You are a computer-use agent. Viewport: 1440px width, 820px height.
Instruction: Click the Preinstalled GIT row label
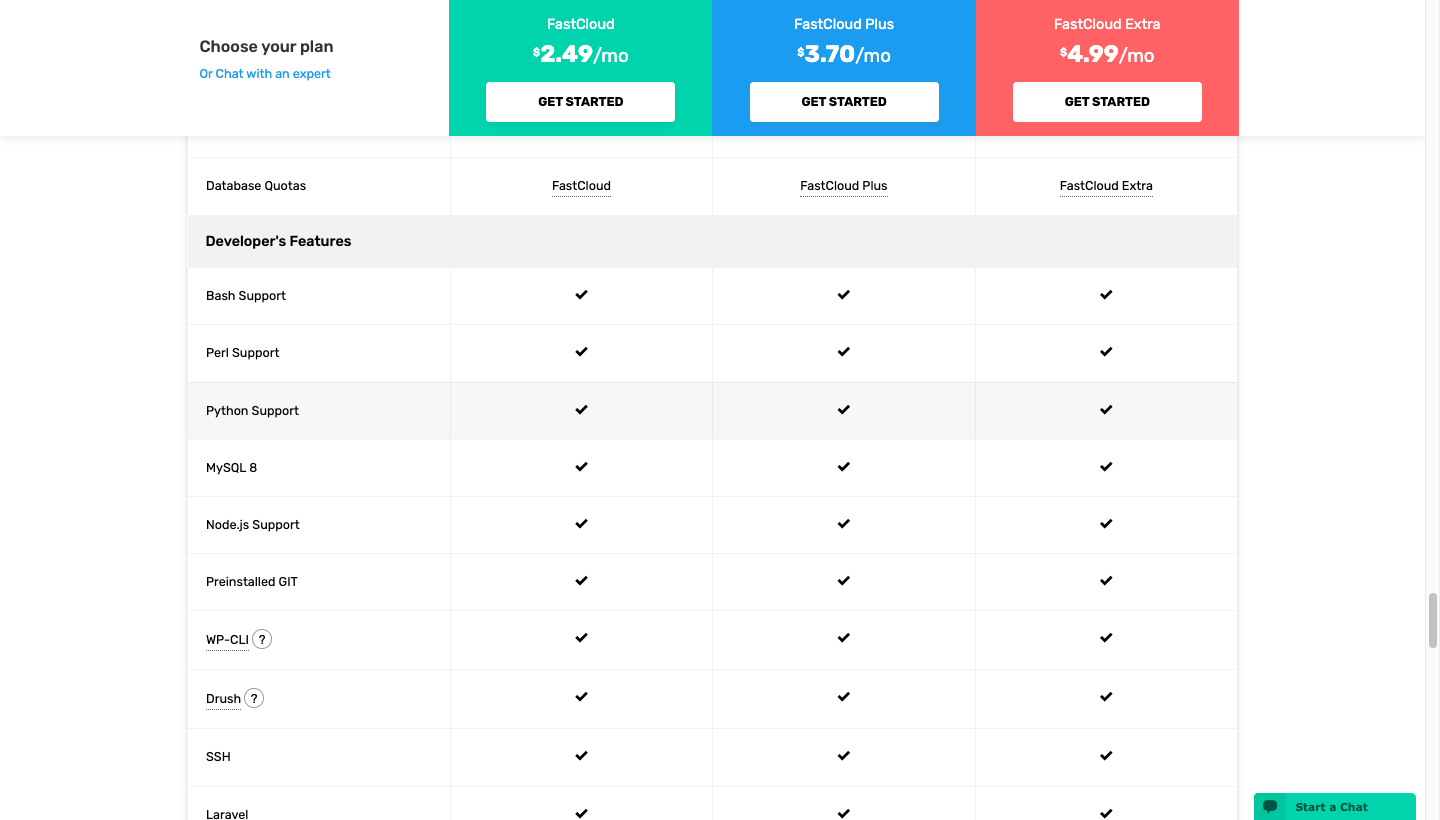(x=252, y=582)
